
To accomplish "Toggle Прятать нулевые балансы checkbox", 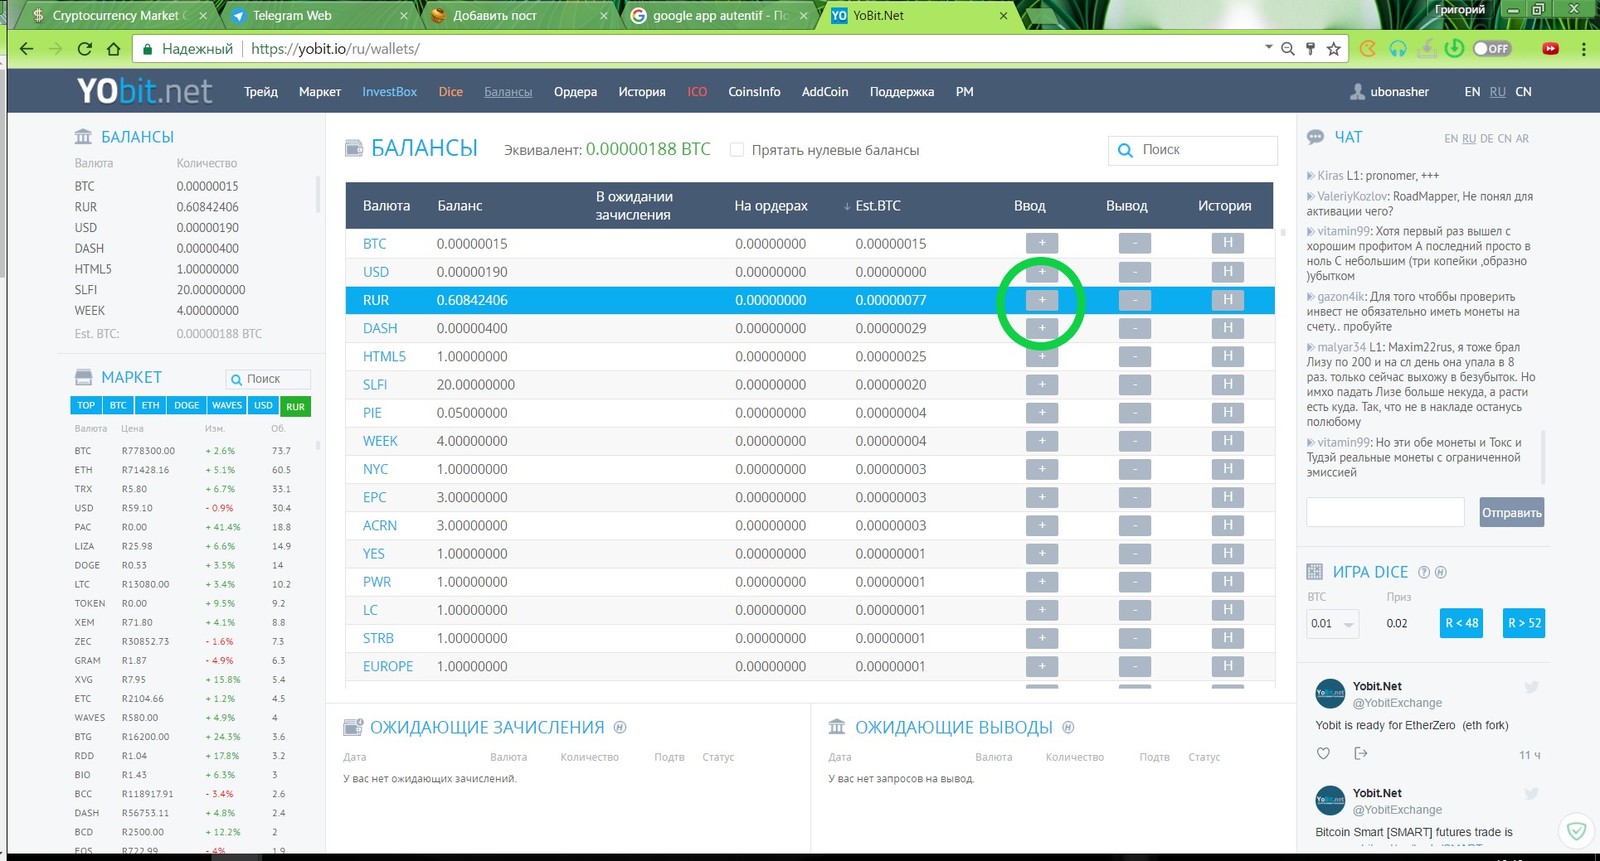I will click(737, 150).
